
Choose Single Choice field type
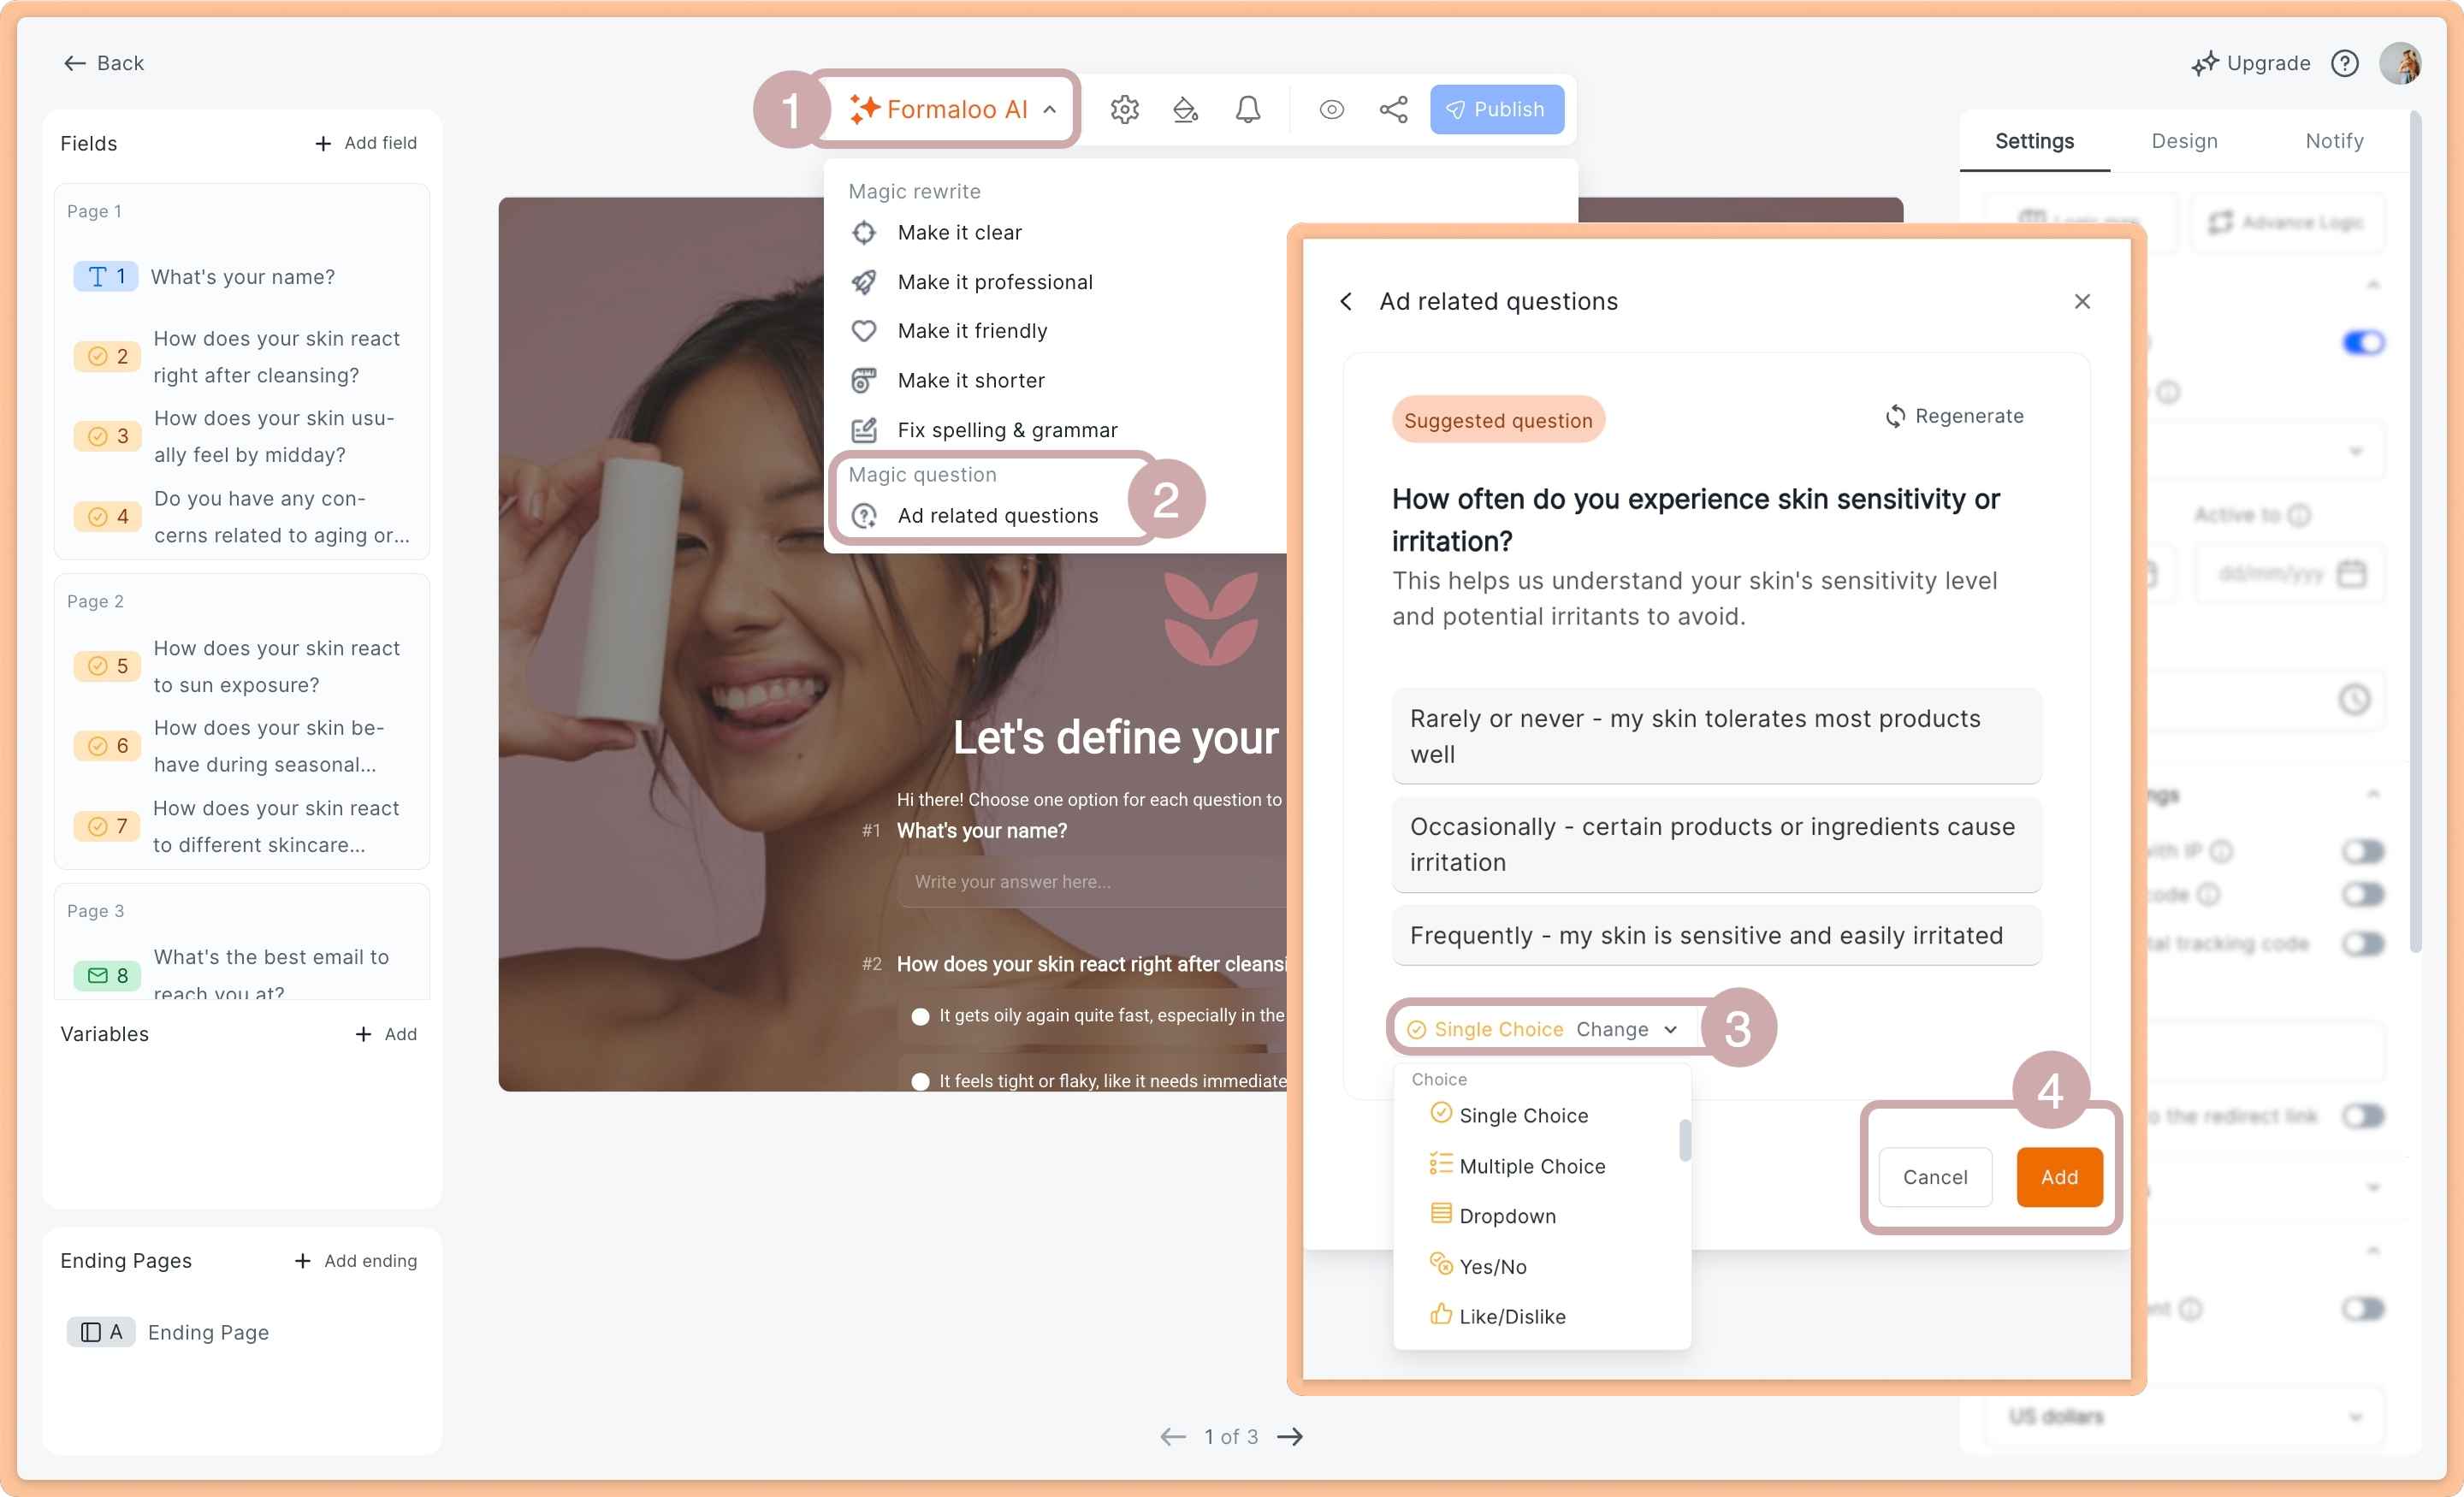(1510, 1115)
